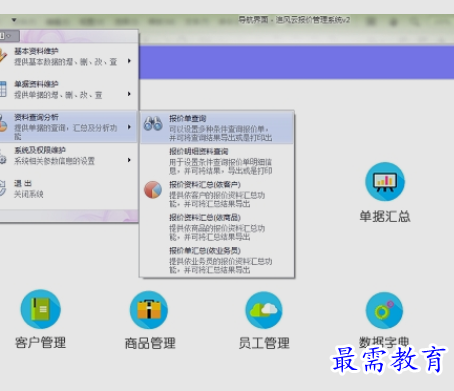Viewport: 454px width, 391px height.
Task: Click the icon beside 基本资料维护
Action: pyautogui.click(x=3, y=56)
